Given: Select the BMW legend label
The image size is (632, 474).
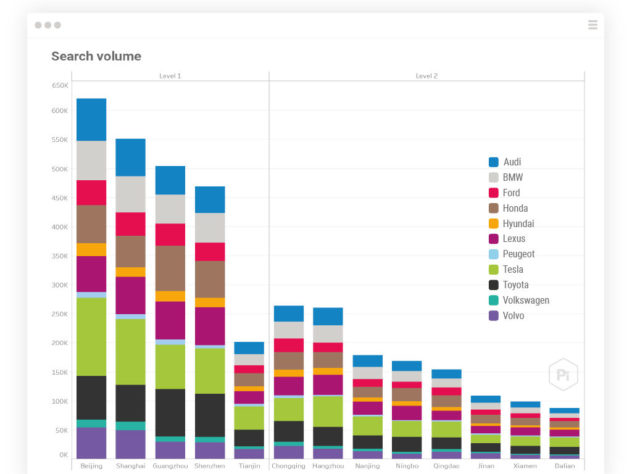Looking at the screenshot, I should point(513,177).
